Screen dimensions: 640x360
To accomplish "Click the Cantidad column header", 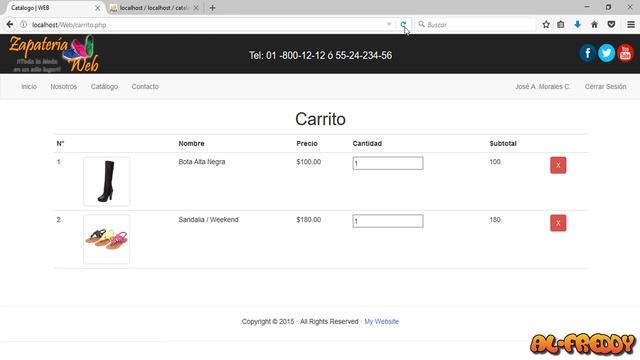I will pos(367,144).
